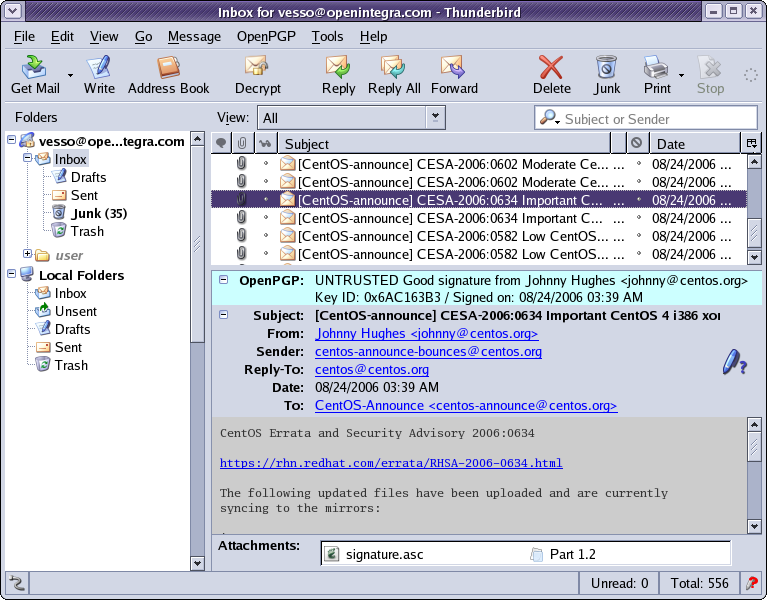Sort messages by Subject column header
Screen dimensions: 767x600
444,144
